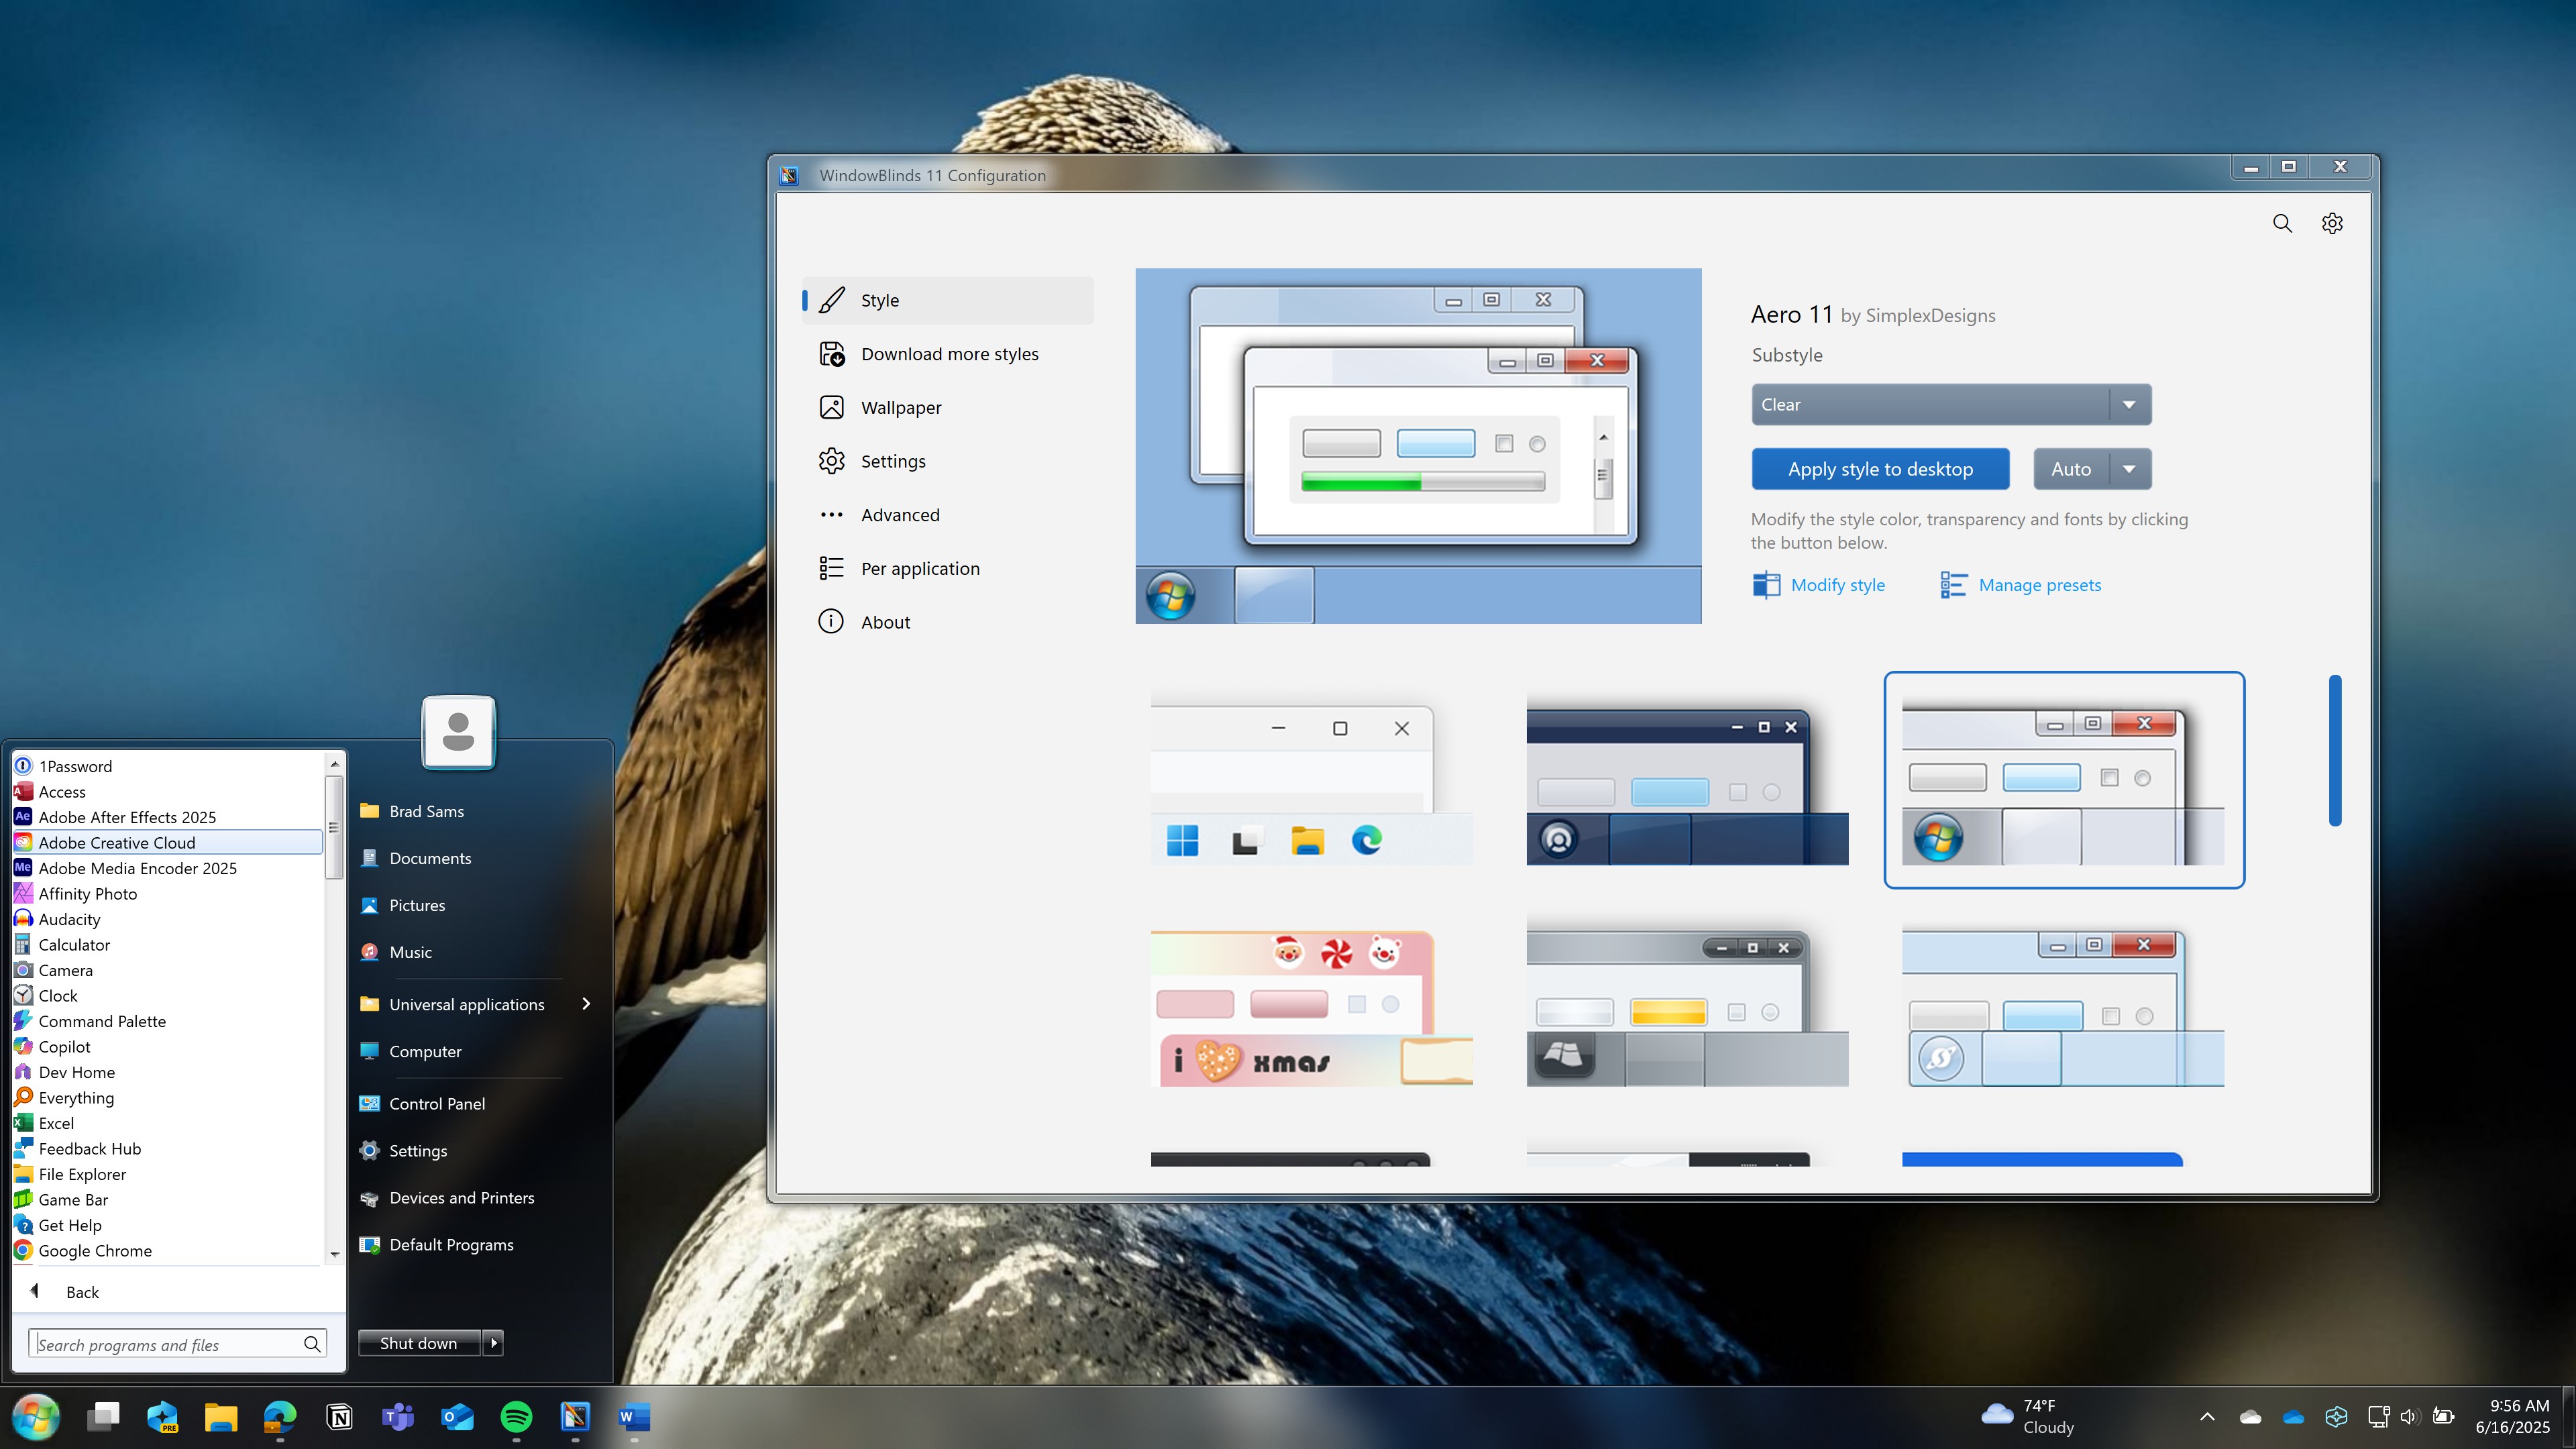This screenshot has height=1449, width=2576.
Task: Click the Start orb on taskbar
Action: tap(36, 1417)
